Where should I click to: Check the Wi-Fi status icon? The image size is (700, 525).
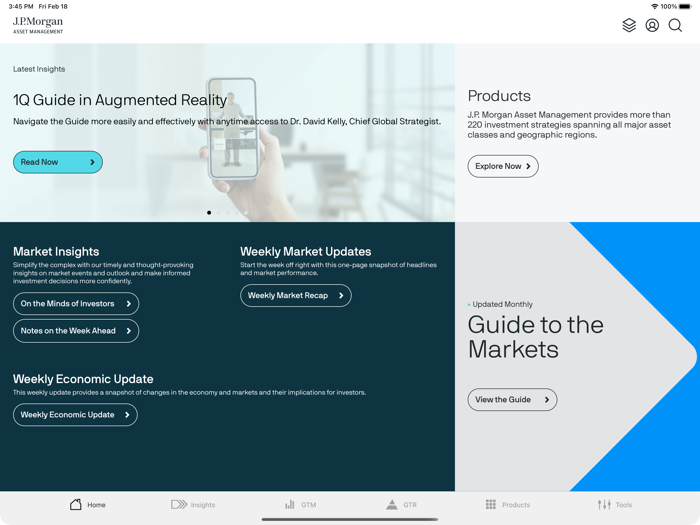(x=654, y=6)
